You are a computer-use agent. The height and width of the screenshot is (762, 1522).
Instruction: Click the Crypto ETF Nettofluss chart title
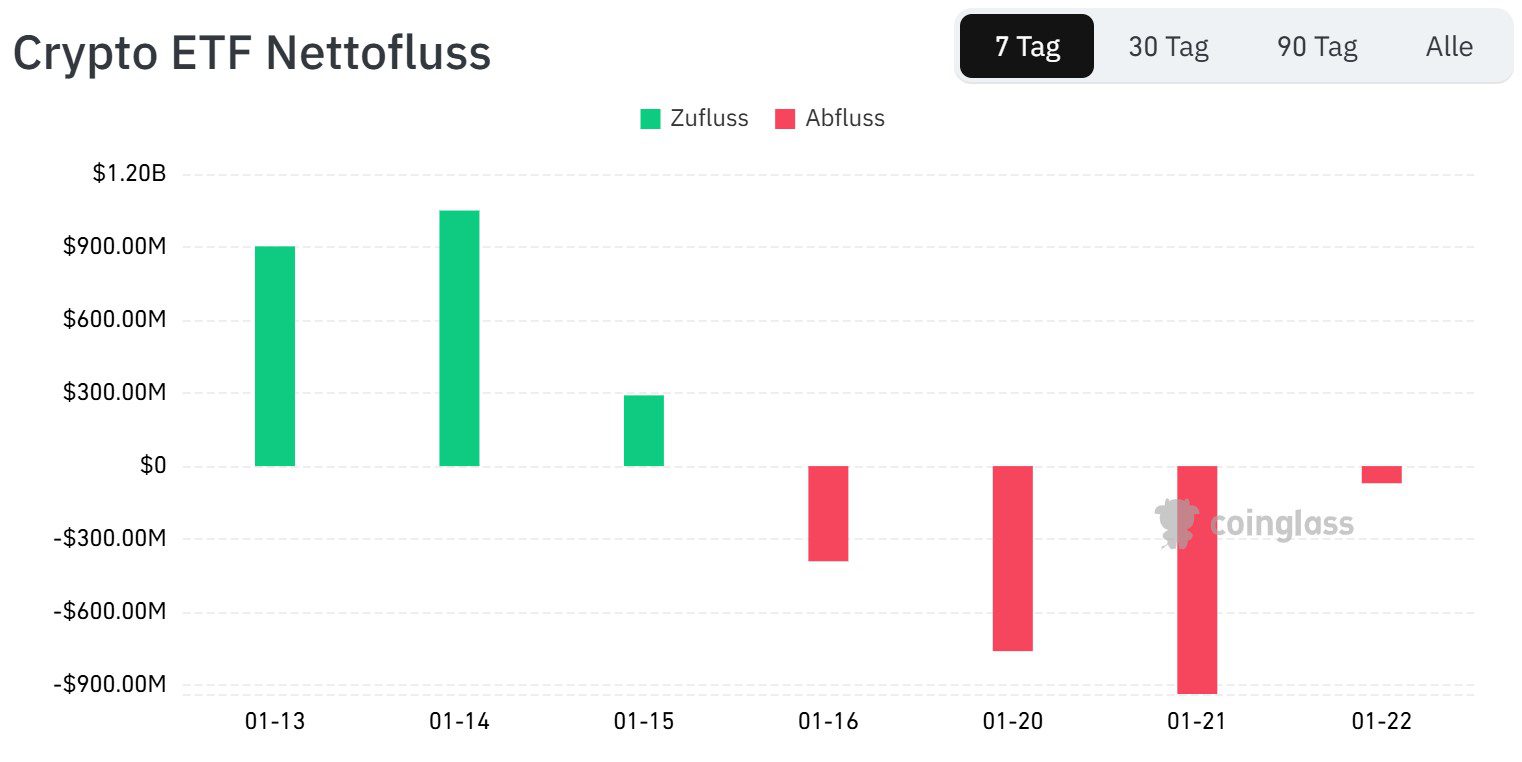coord(252,52)
